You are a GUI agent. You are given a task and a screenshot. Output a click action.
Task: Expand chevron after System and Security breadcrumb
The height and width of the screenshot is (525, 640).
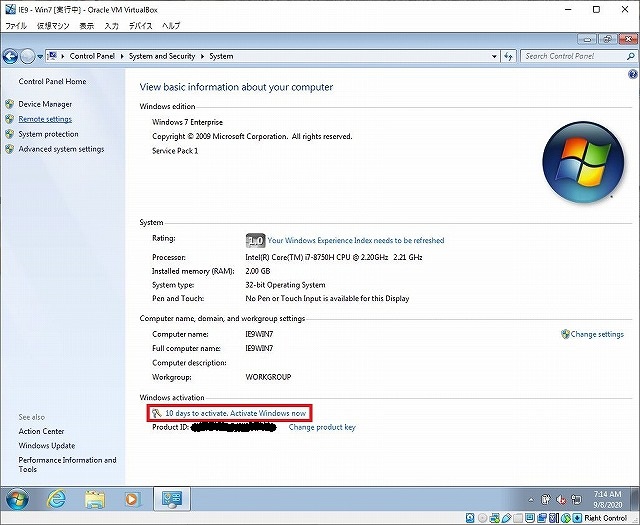point(202,56)
